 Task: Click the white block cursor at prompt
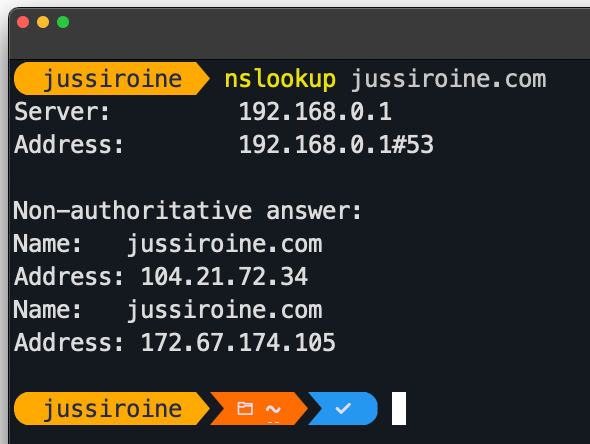coord(399,409)
